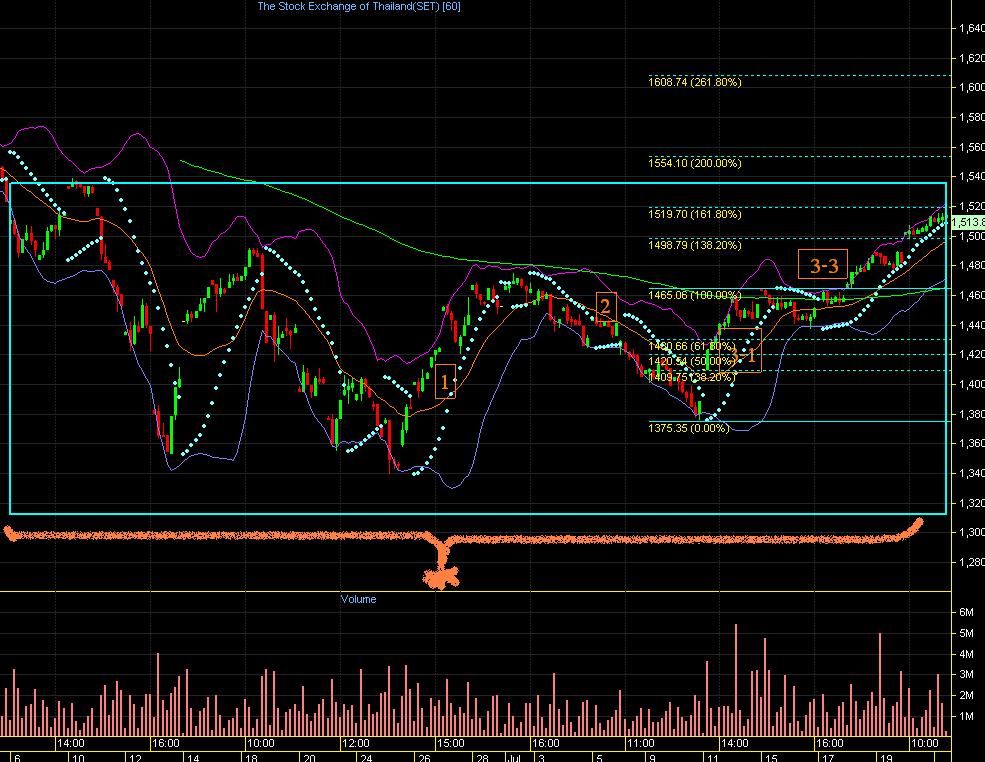Click the 1,620 price axis label

click(x=971, y=58)
